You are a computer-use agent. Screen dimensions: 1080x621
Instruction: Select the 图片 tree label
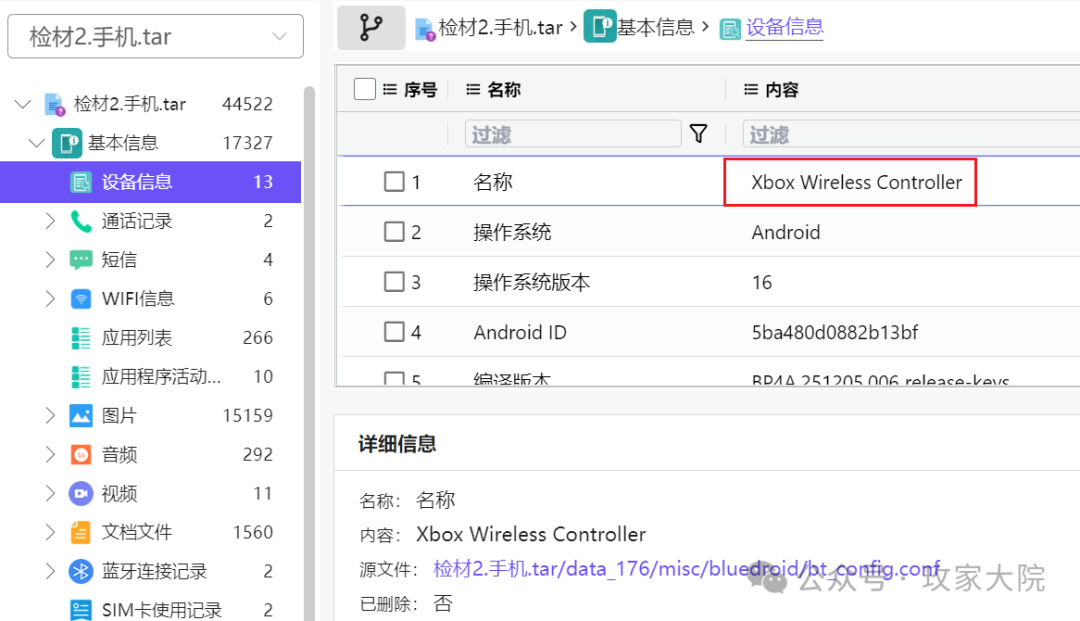point(118,416)
